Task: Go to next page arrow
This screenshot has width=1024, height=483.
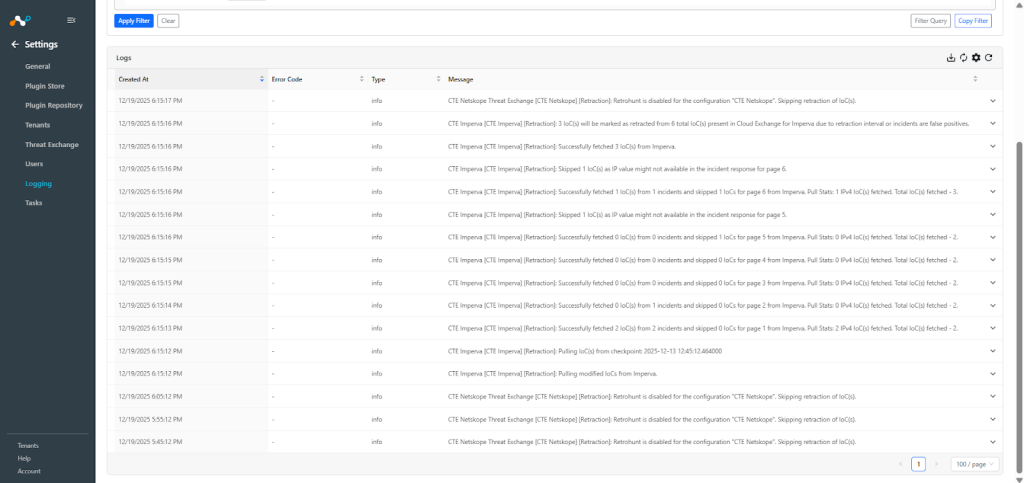Action: [936, 464]
